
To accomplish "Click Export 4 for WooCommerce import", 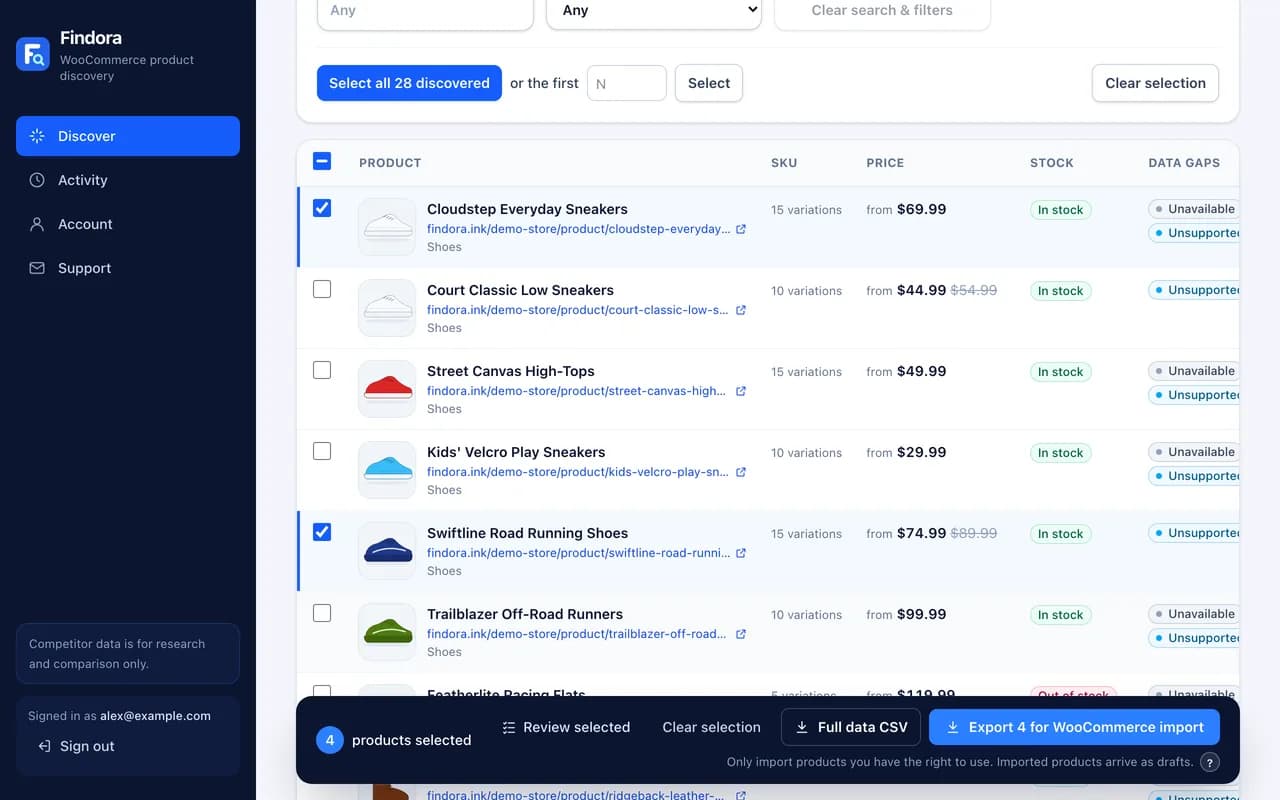I will pyautogui.click(x=1074, y=727).
